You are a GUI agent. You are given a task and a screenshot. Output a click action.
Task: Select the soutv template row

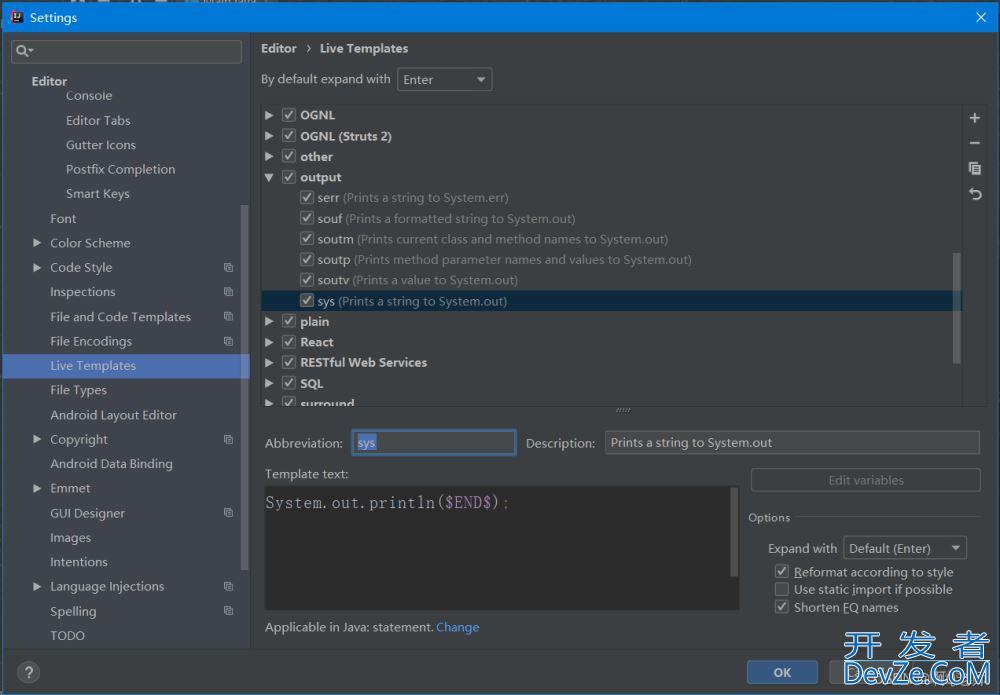click(x=611, y=280)
